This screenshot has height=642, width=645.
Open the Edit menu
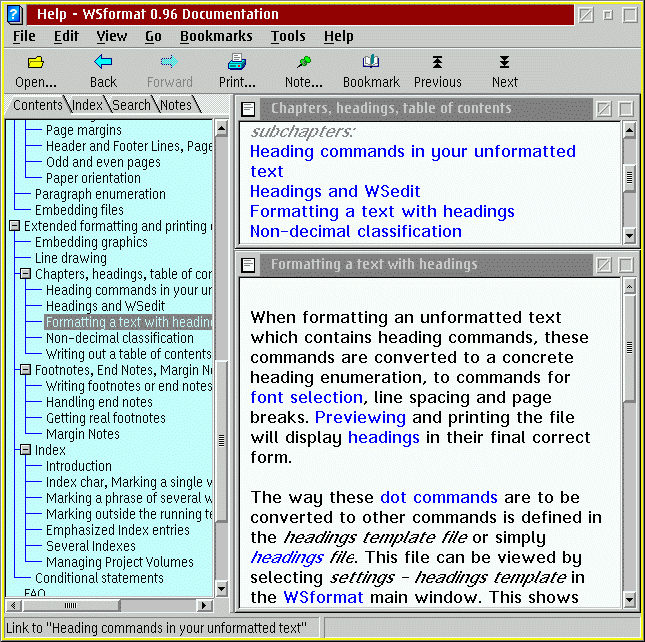[x=66, y=36]
